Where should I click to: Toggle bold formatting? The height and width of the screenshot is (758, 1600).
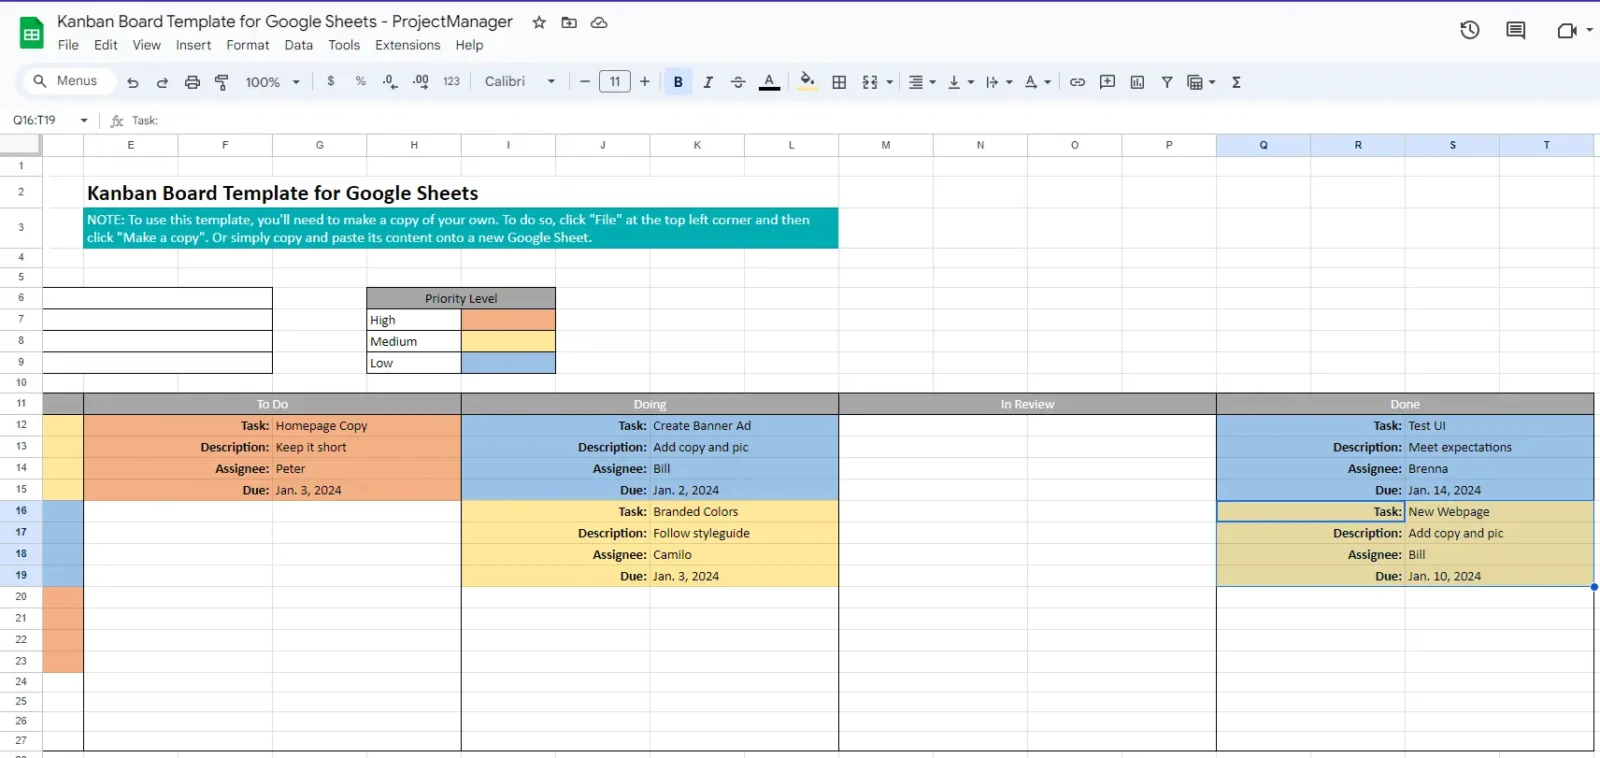678,82
